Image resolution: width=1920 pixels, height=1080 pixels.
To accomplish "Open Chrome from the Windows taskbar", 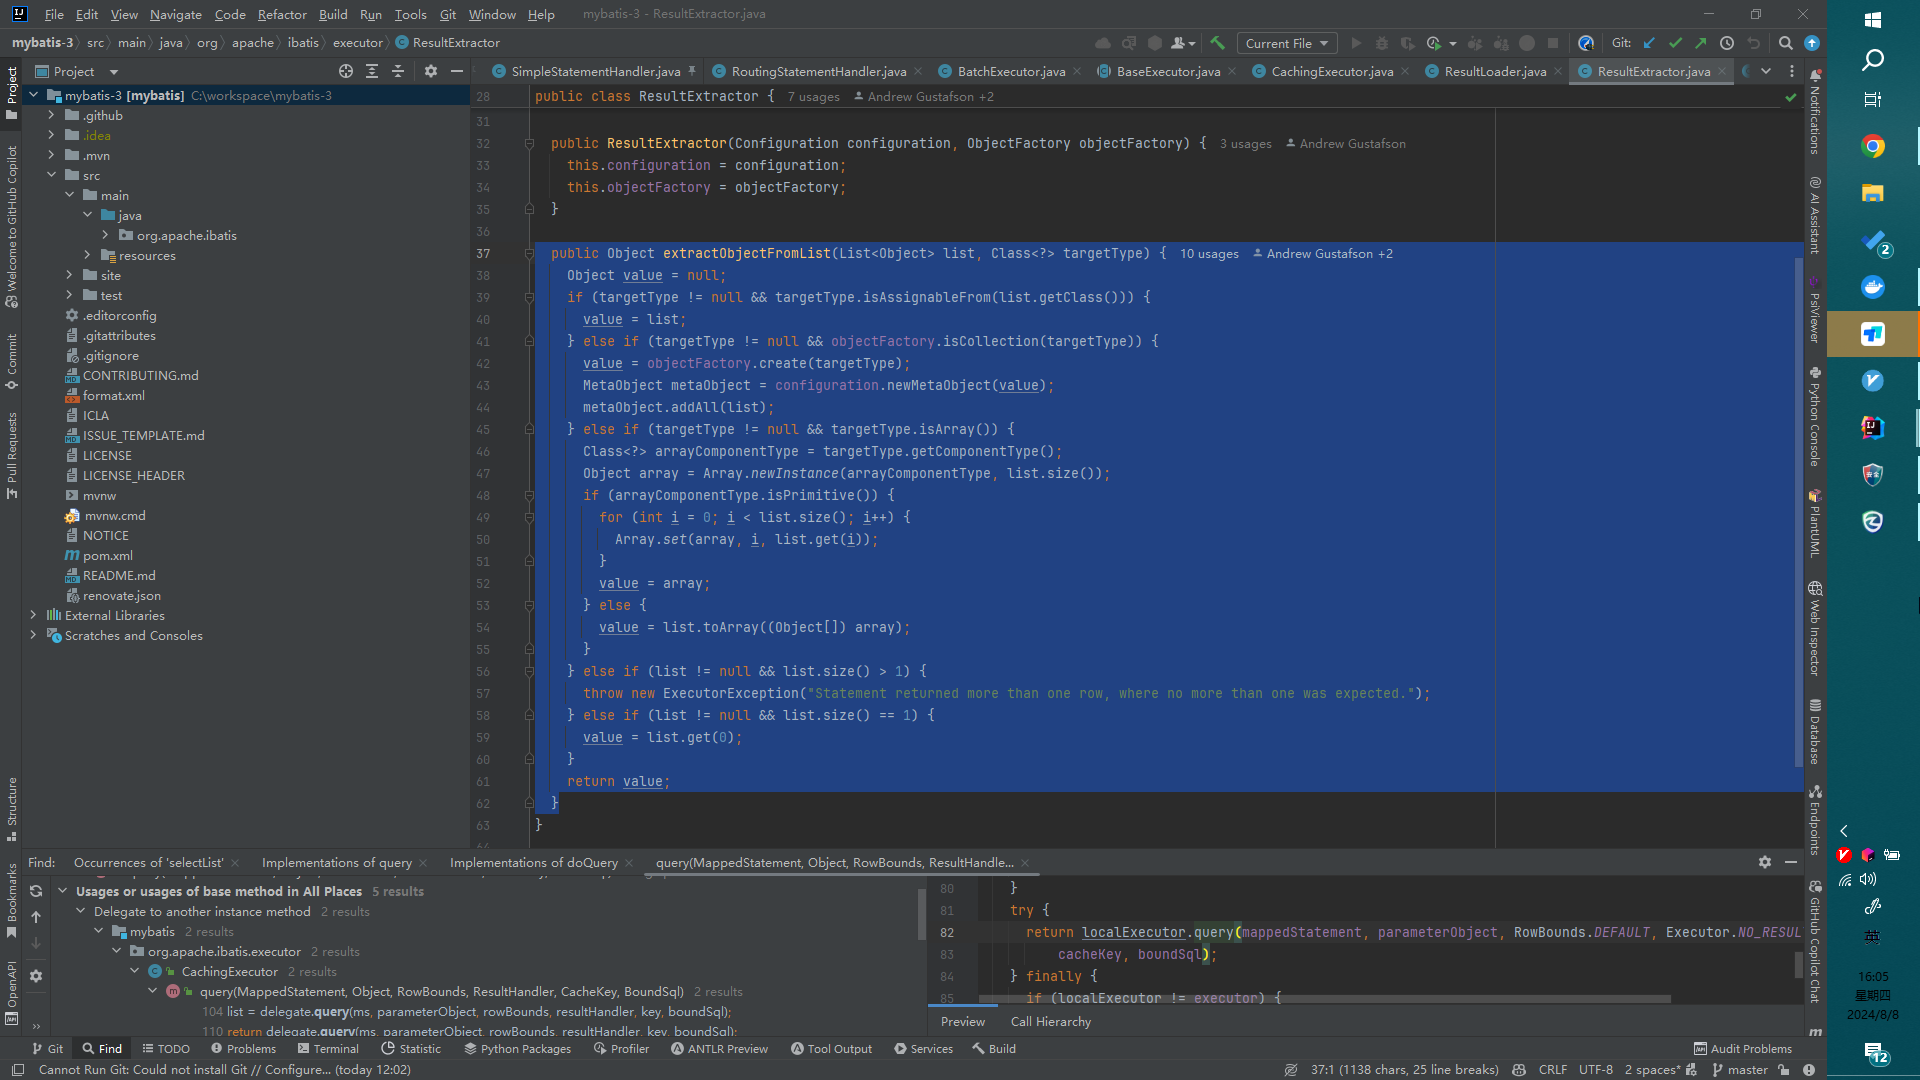I will click(1873, 146).
